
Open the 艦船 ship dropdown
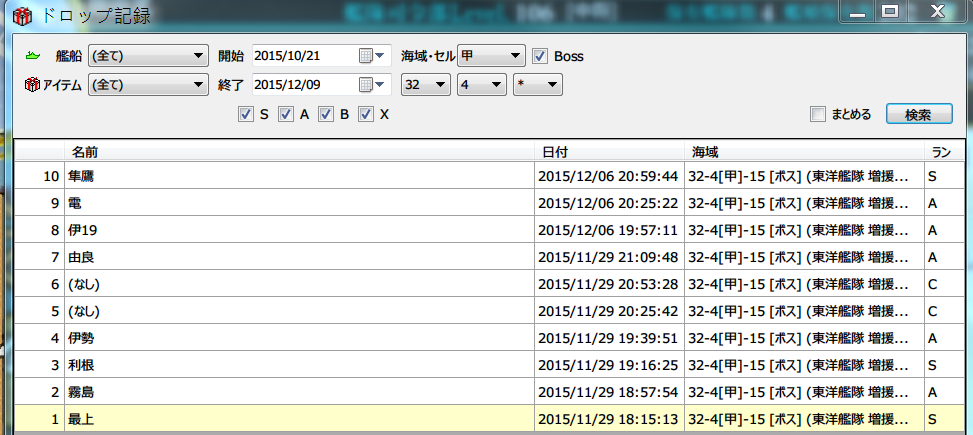click(148, 56)
